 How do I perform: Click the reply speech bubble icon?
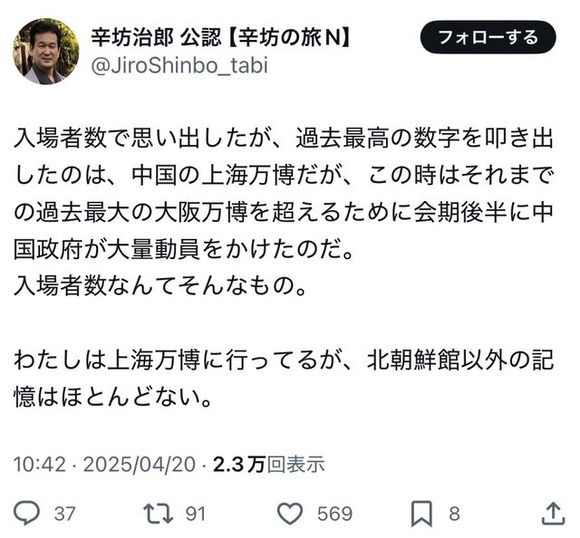click(x=26, y=512)
